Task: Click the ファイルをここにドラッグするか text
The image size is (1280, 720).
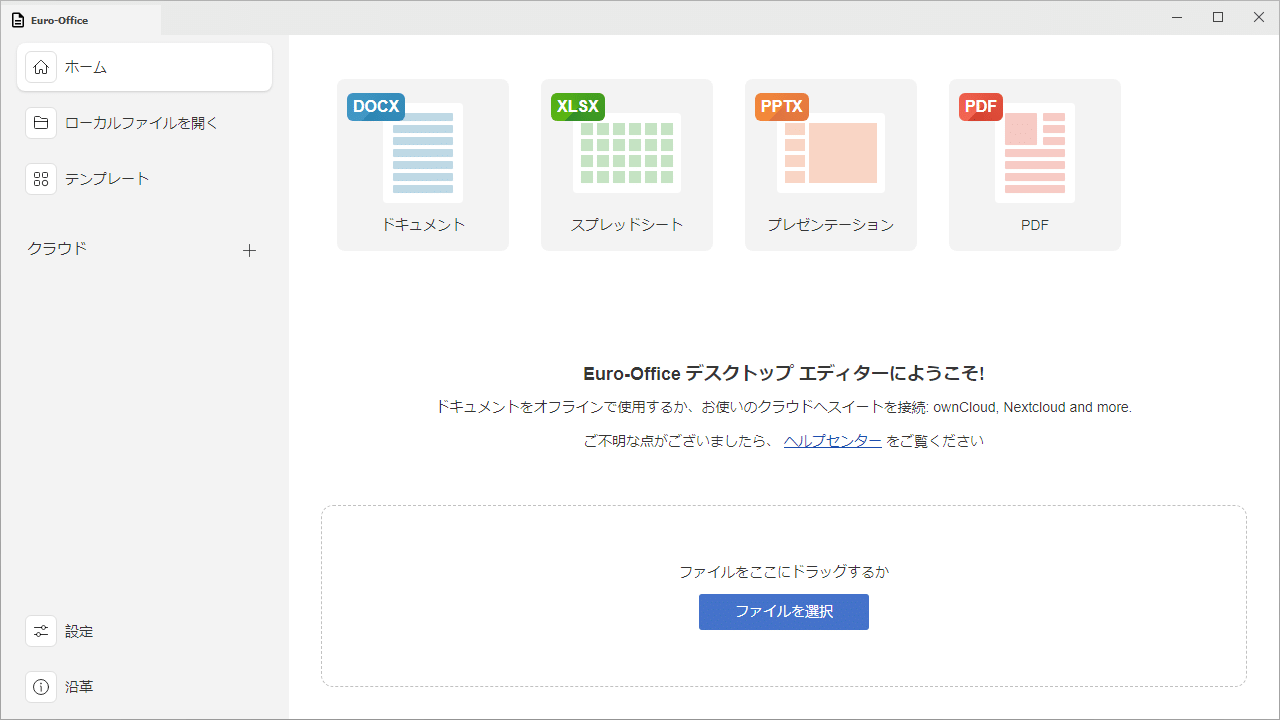Action: tap(784, 572)
